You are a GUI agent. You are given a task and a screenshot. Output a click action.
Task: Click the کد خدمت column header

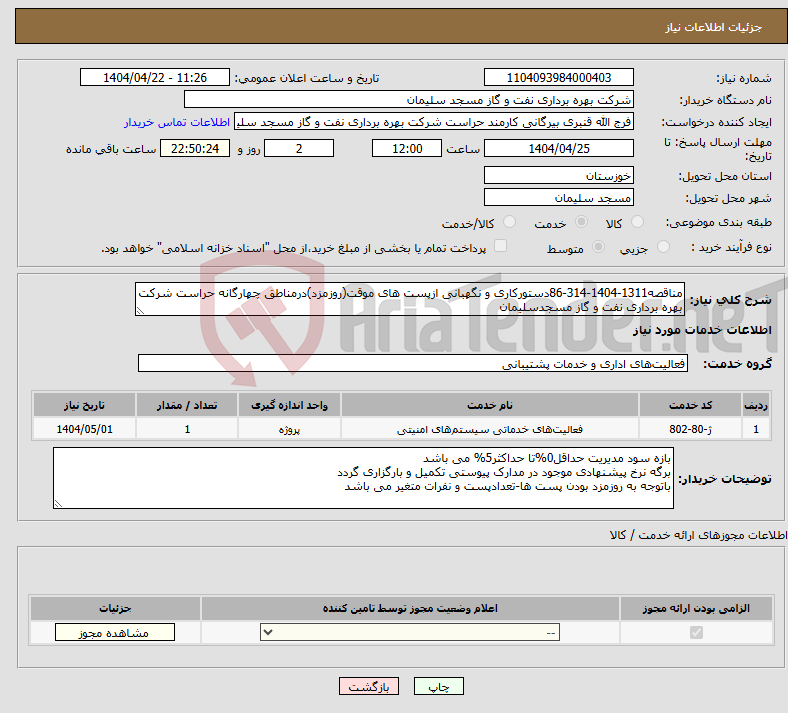[691, 405]
